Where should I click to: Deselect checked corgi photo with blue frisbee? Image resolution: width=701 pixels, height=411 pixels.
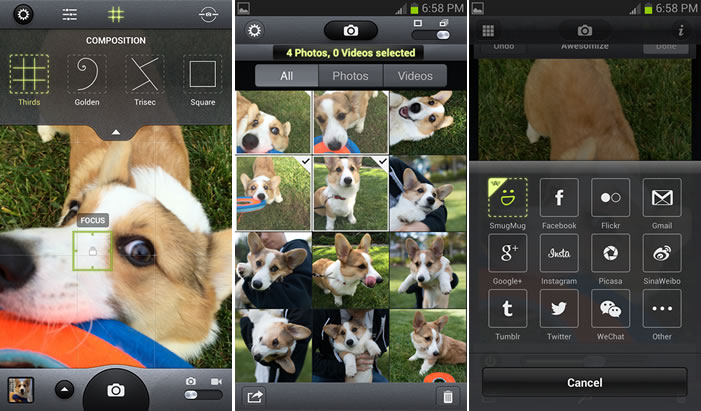pyautogui.click(x=274, y=193)
